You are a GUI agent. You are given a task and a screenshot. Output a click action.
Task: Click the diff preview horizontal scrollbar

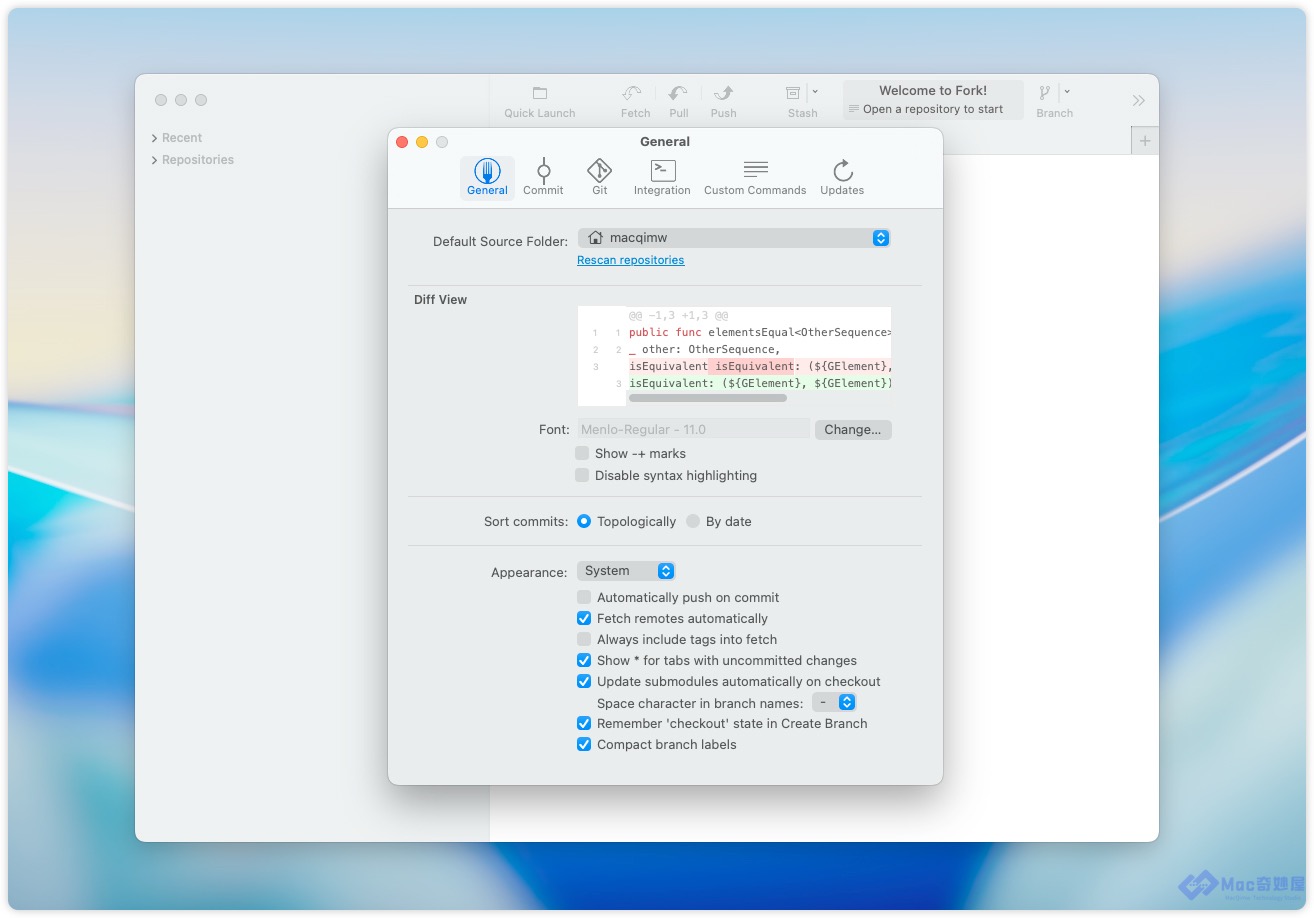[x=708, y=398]
